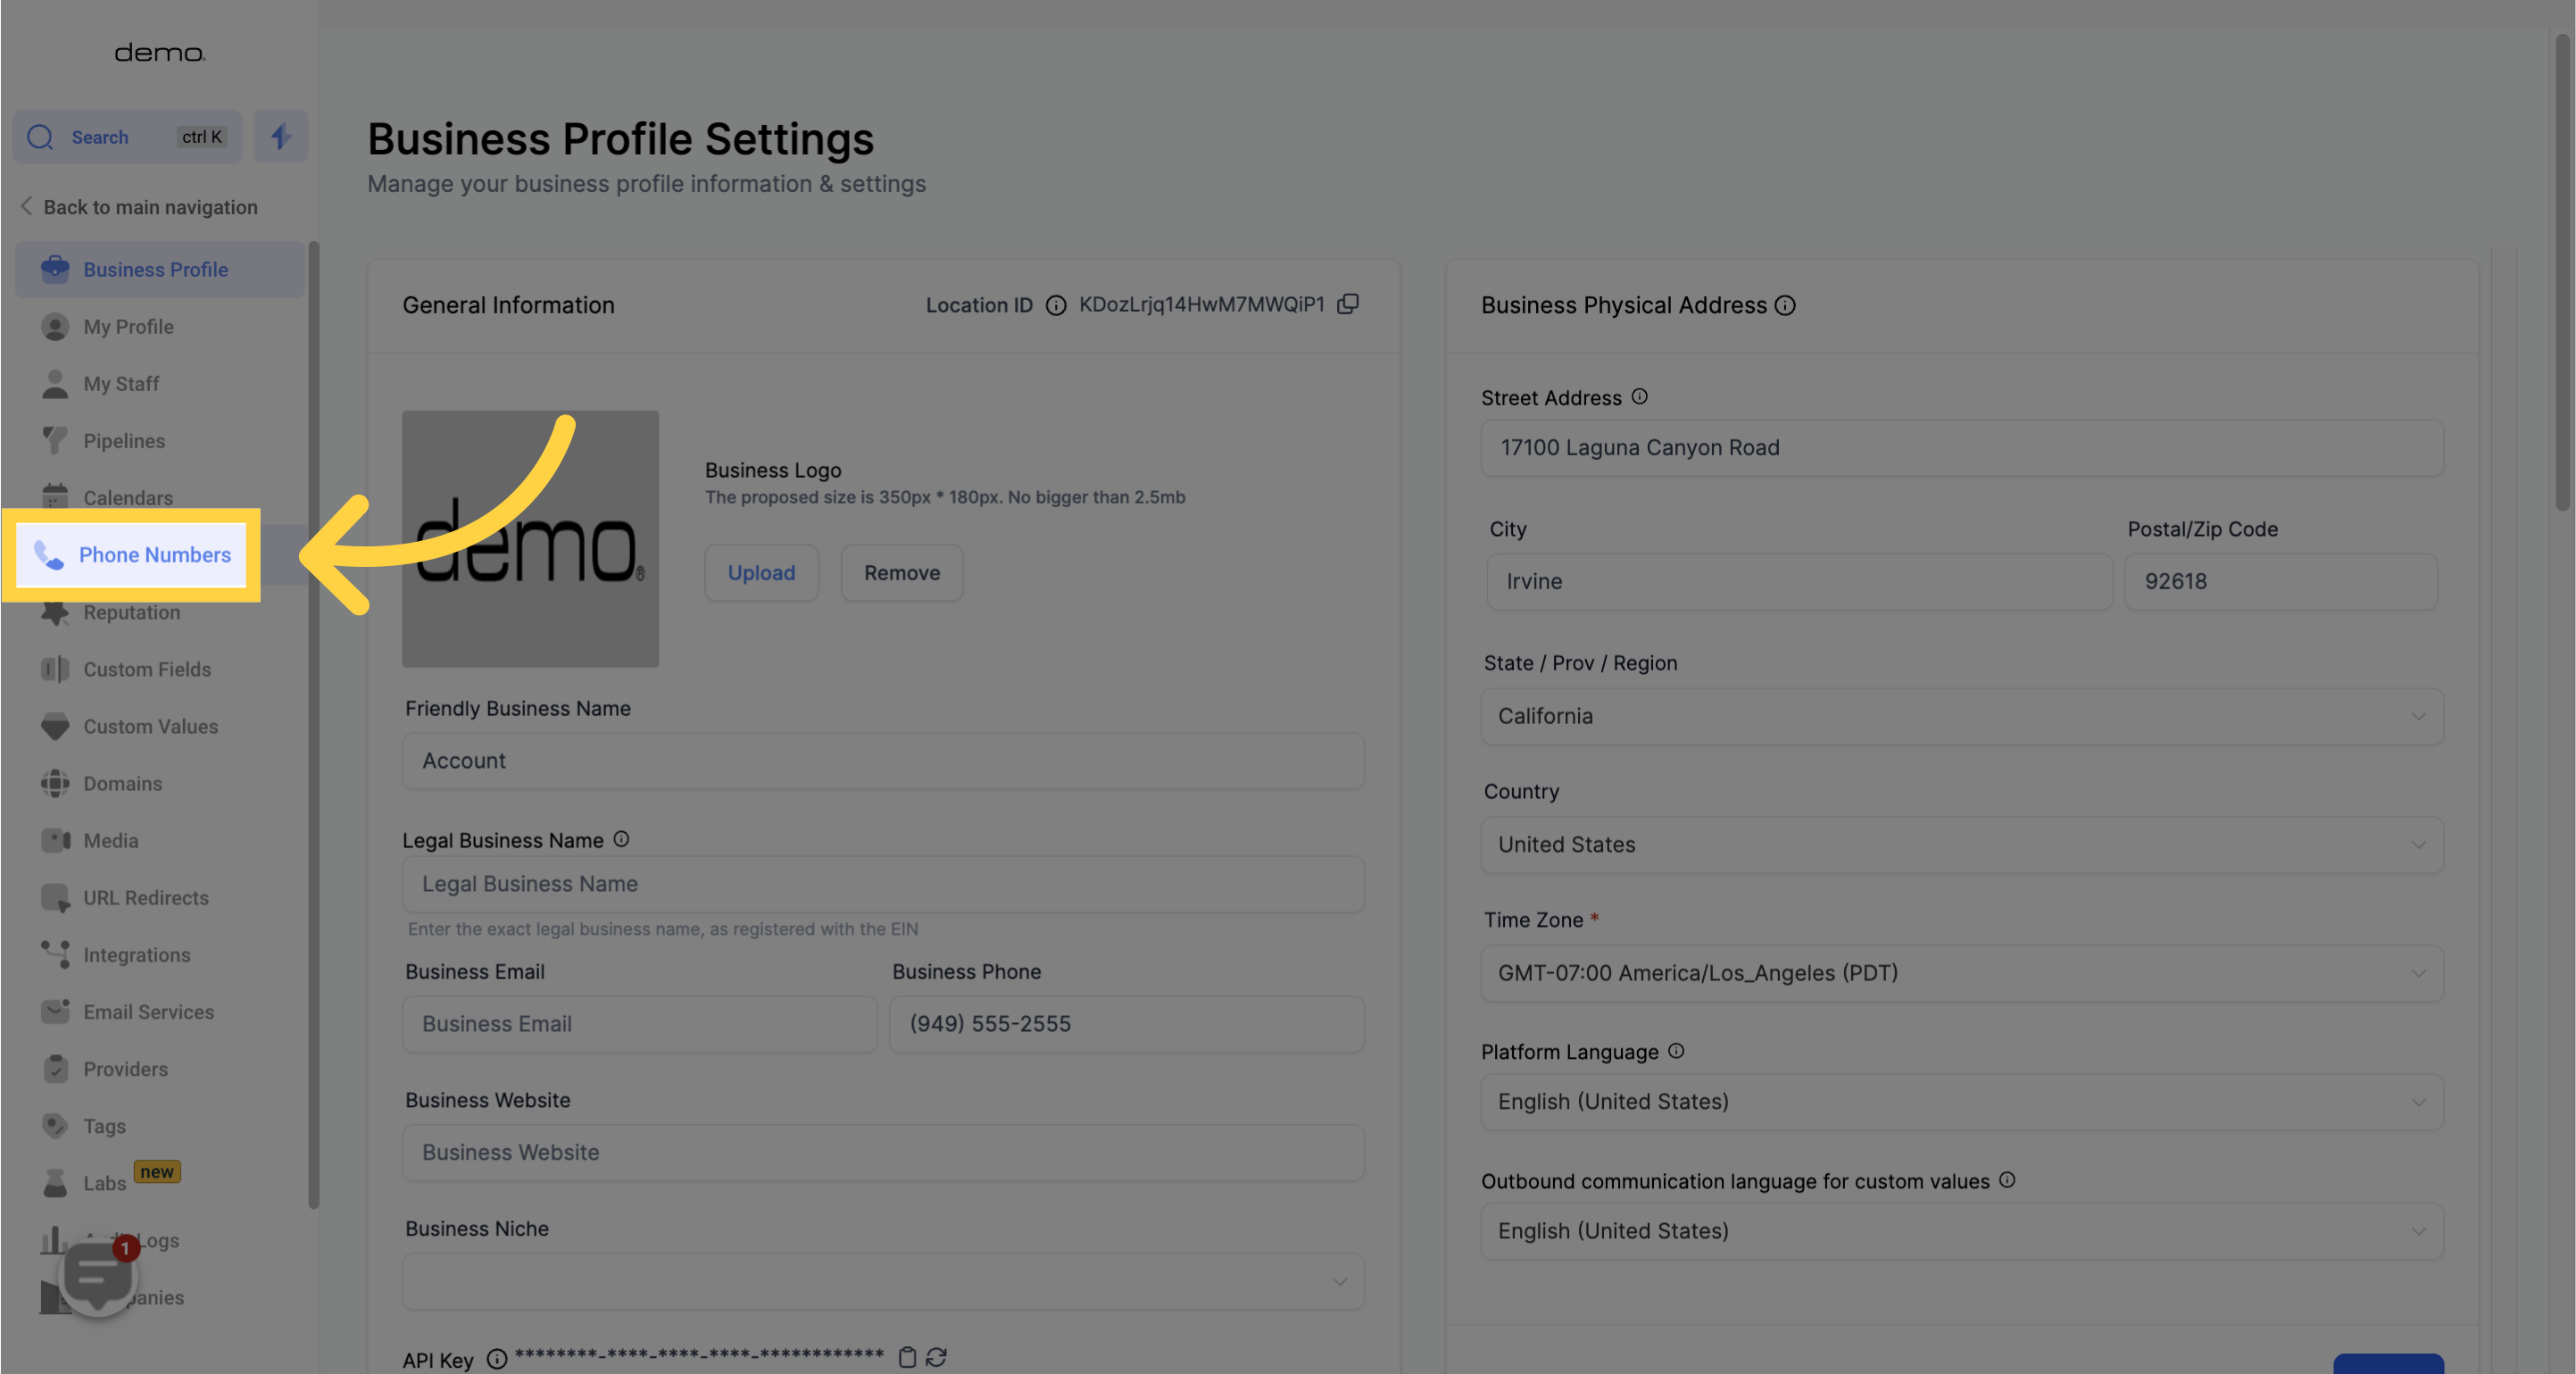Viewport: 2576px width, 1374px height.
Task: Copy the API Key with clipboard icon
Action: coord(907,1357)
